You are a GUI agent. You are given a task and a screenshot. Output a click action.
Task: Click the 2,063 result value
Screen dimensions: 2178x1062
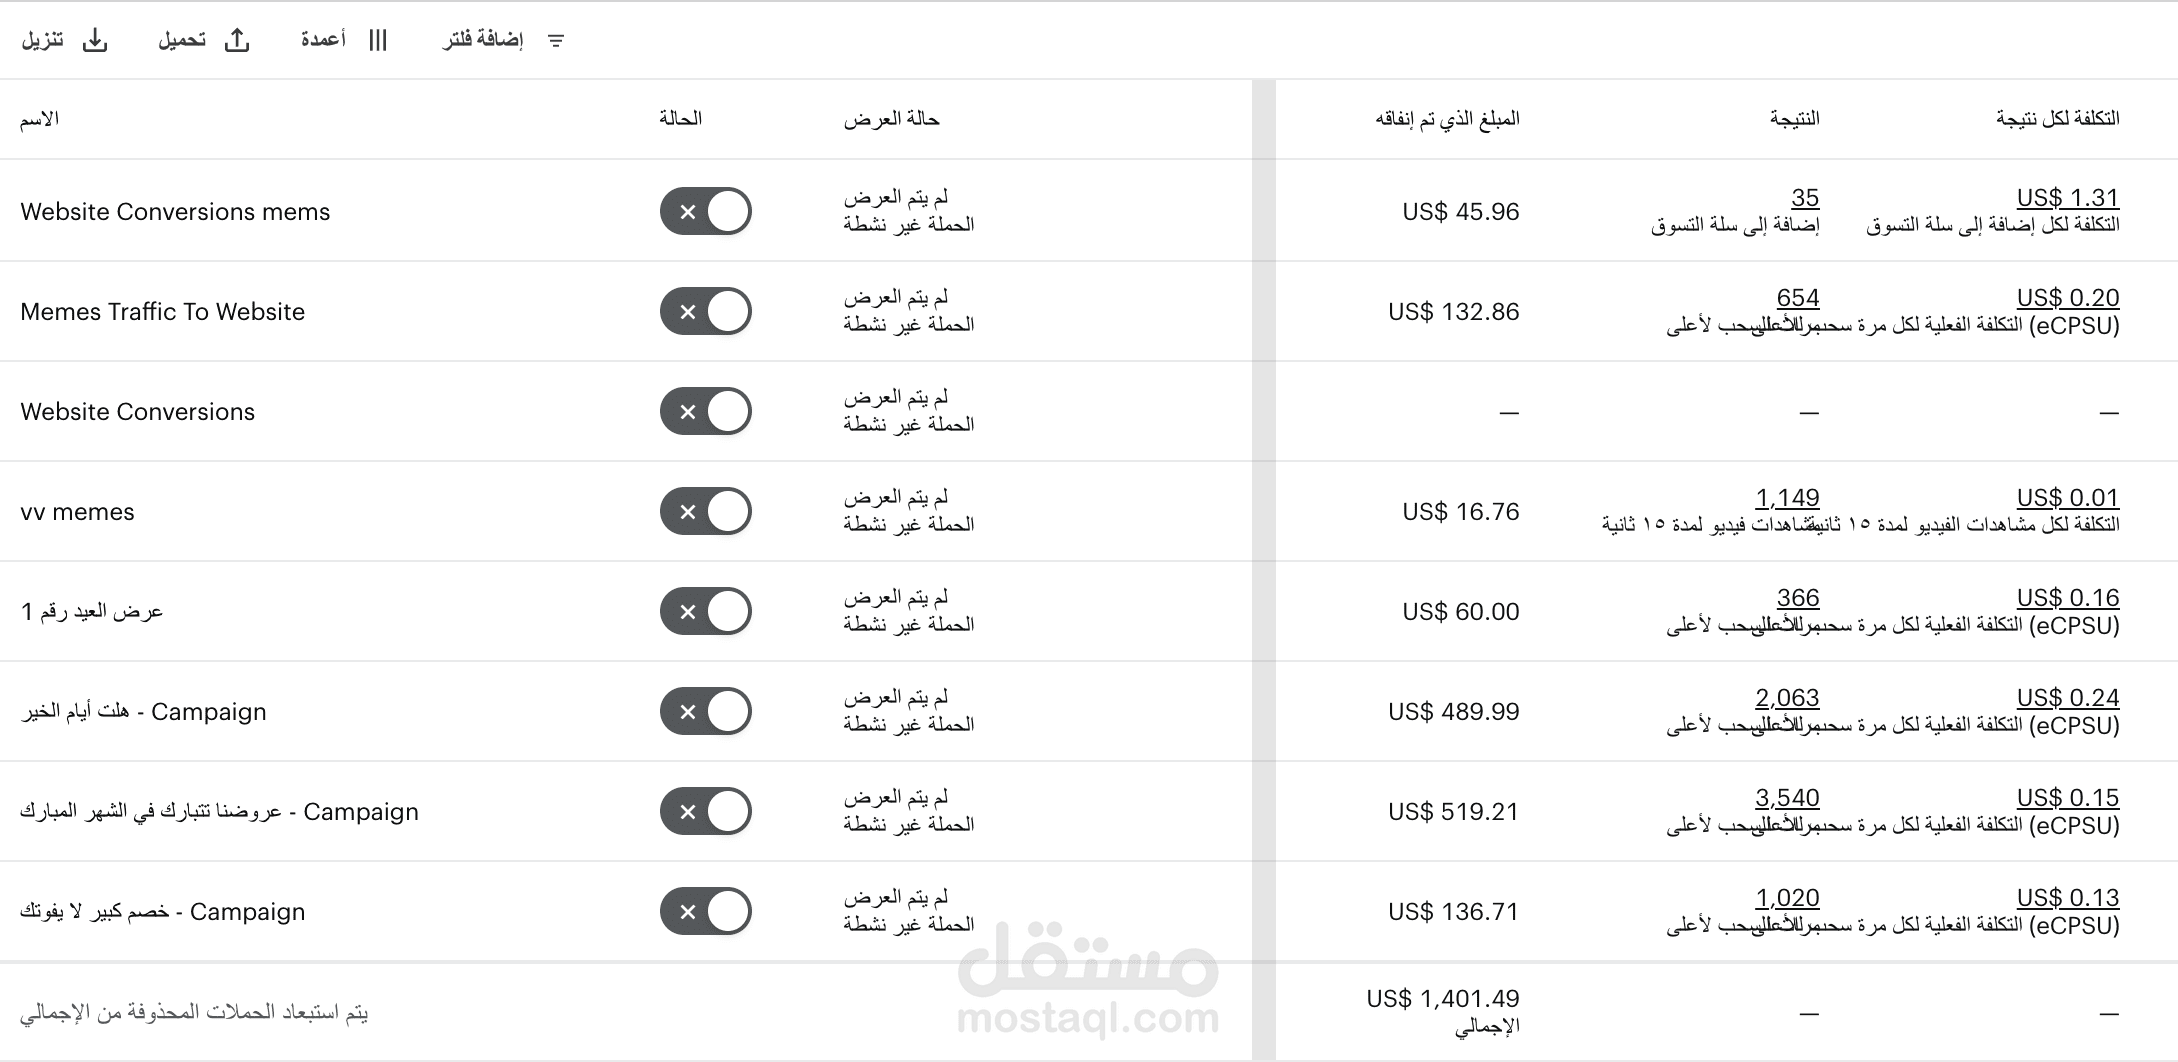pos(1787,697)
